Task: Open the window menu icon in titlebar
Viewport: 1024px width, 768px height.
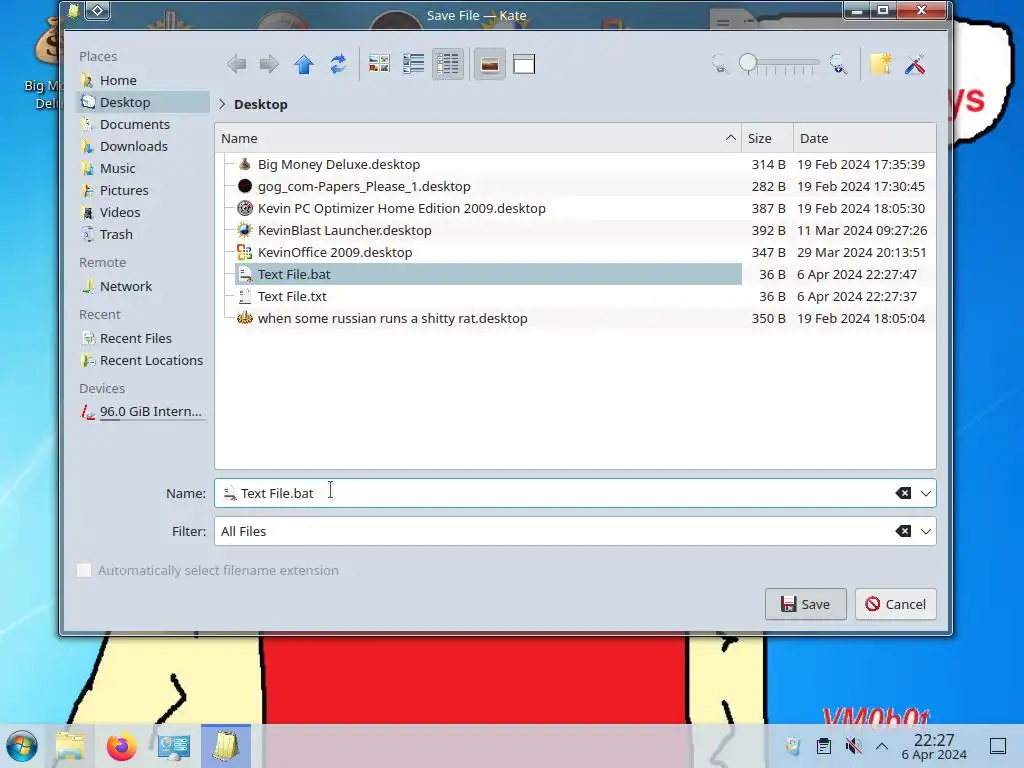Action: coord(74,10)
